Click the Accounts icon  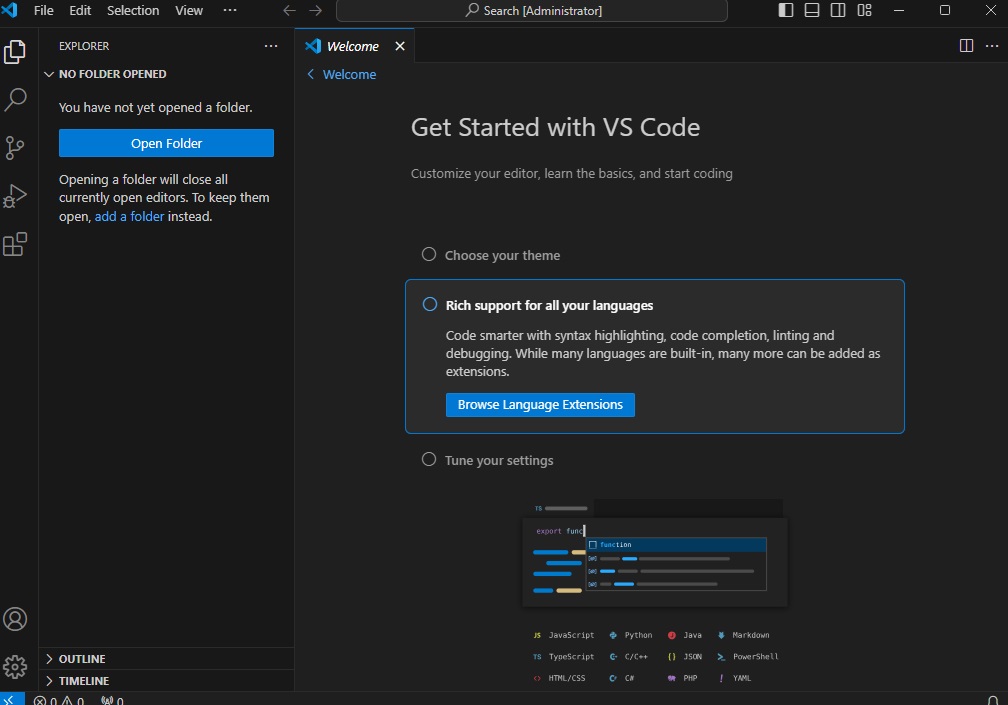[x=15, y=619]
